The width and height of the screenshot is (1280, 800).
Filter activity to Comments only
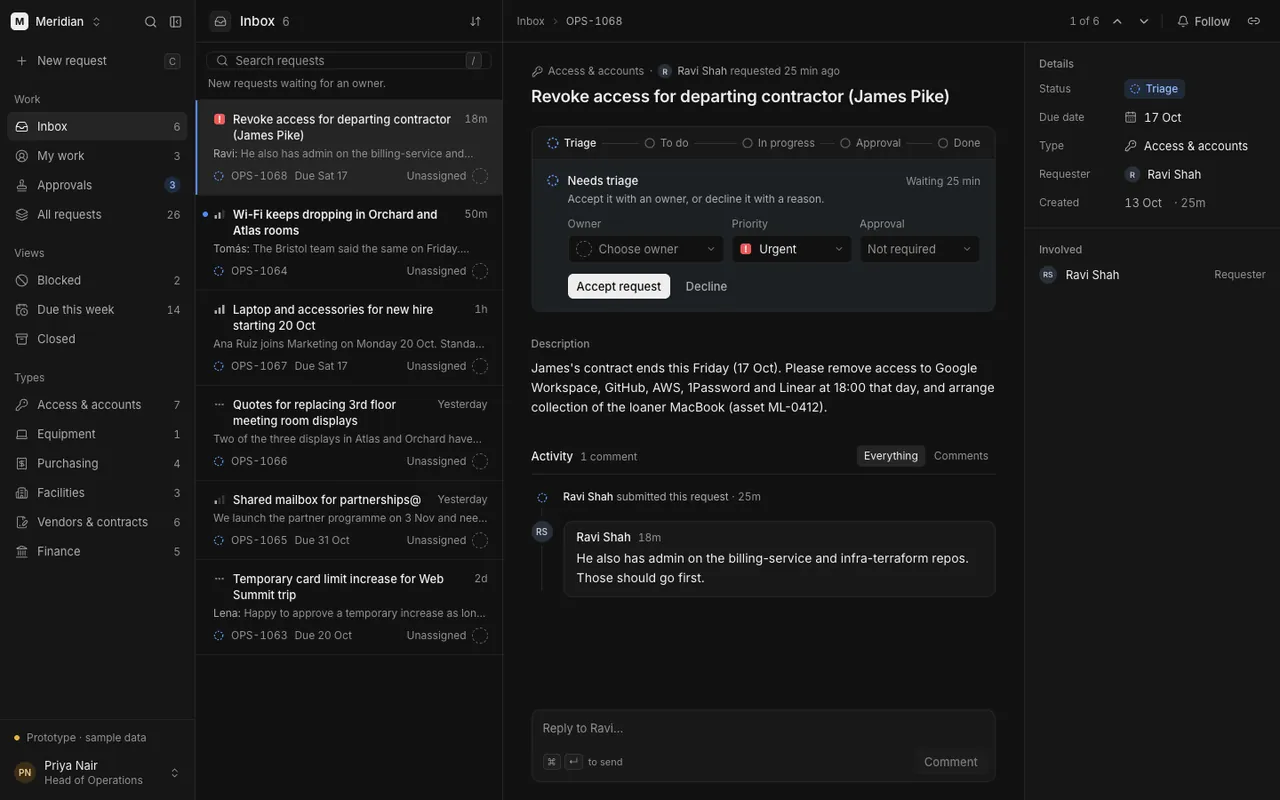[x=961, y=456]
